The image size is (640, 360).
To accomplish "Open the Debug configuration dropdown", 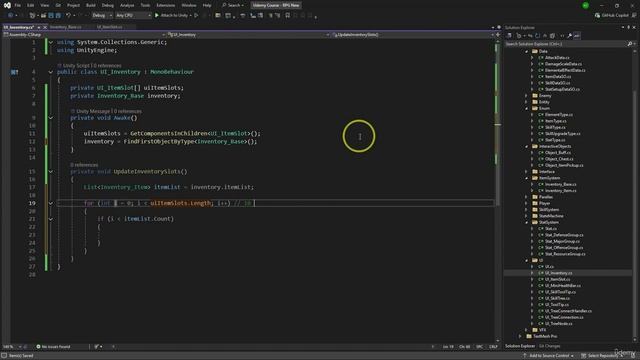I will pos(102,16).
